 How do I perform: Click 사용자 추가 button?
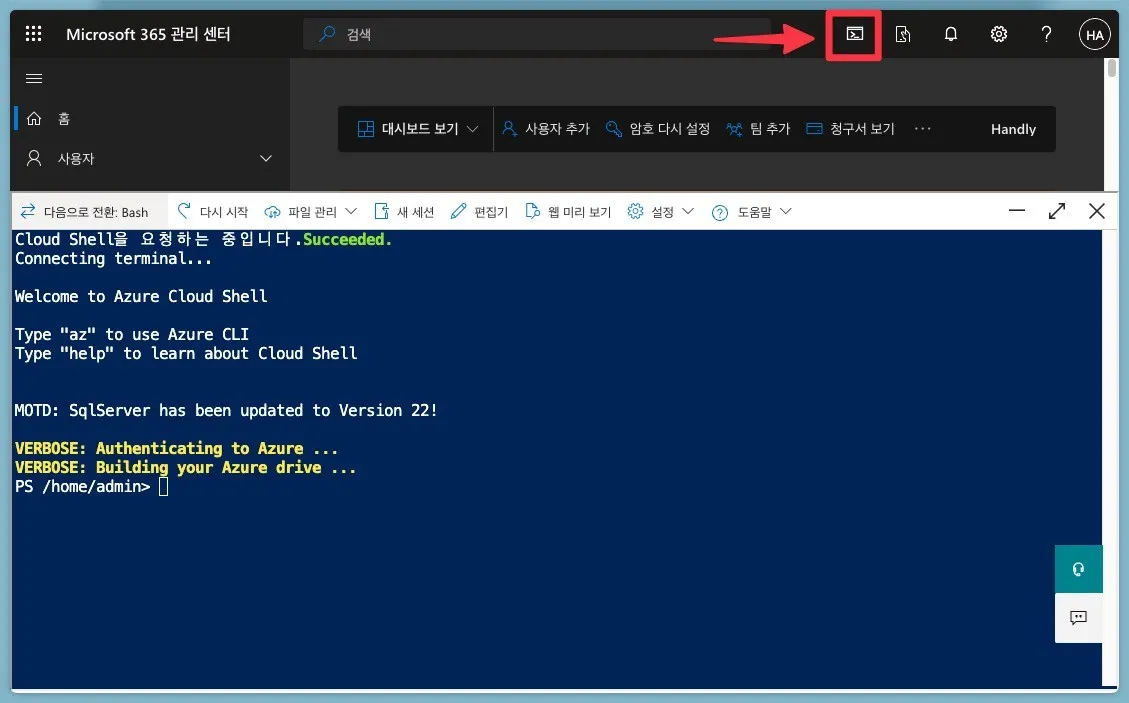tap(546, 129)
